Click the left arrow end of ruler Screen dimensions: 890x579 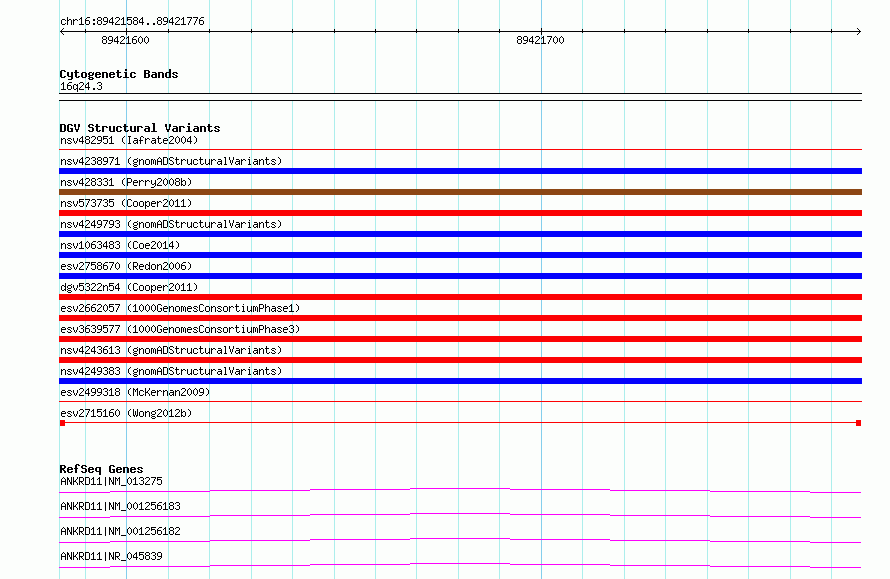pos(62,32)
